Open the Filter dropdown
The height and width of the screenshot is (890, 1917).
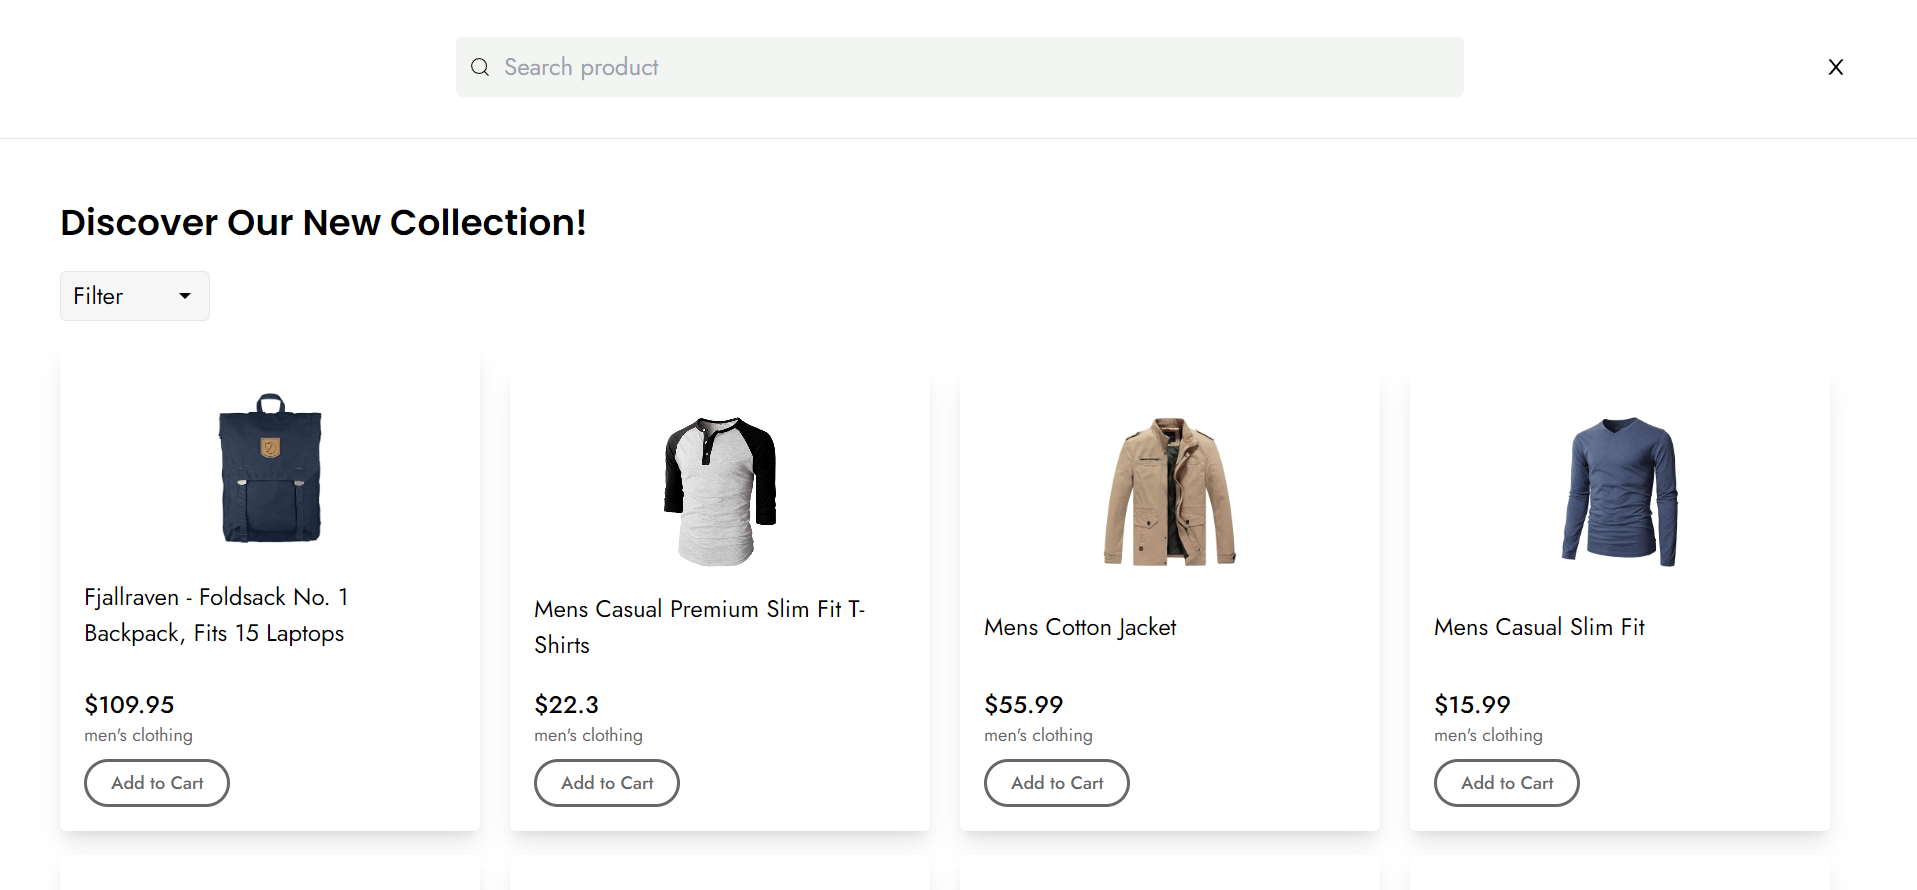point(134,295)
